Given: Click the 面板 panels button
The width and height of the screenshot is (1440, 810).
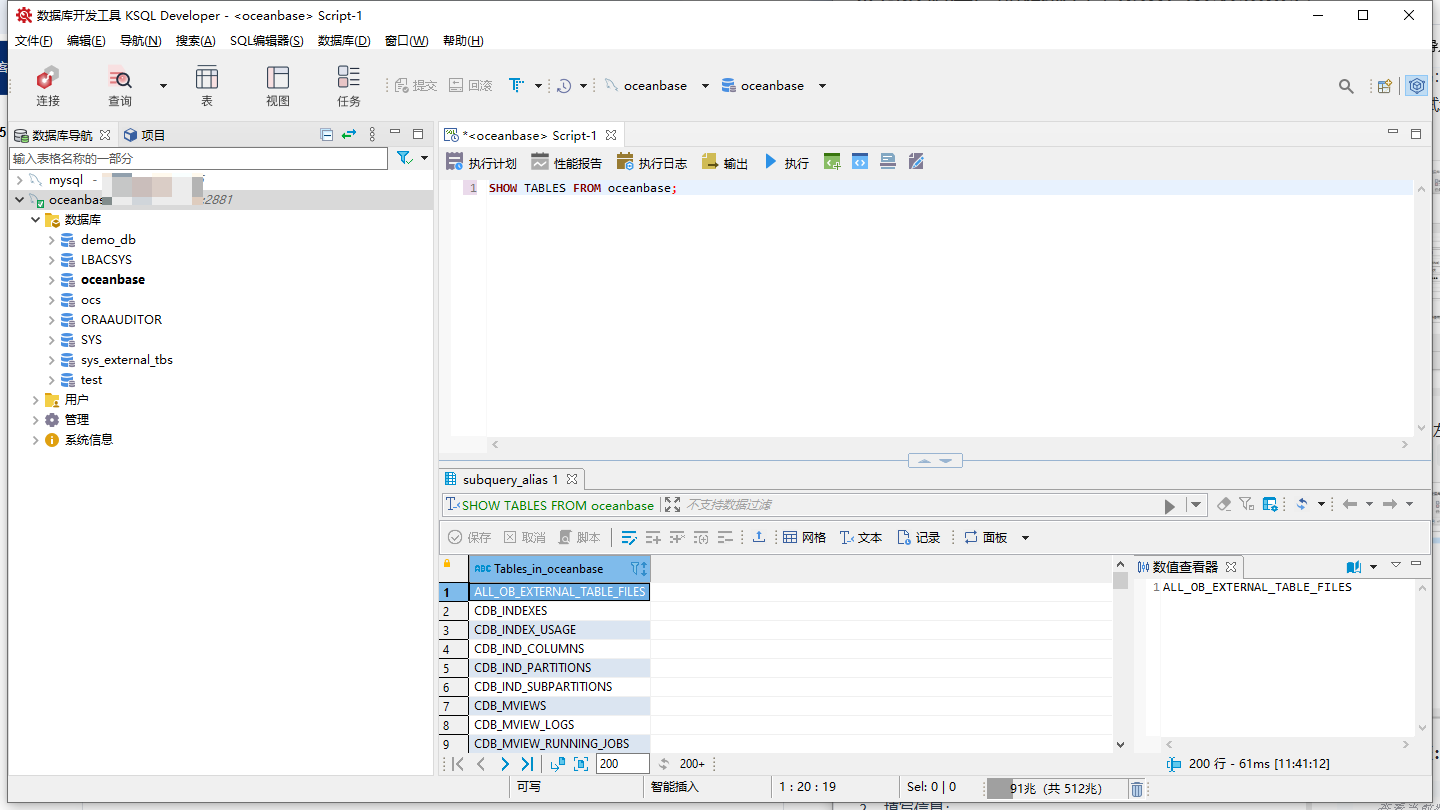Looking at the screenshot, I should pos(986,537).
